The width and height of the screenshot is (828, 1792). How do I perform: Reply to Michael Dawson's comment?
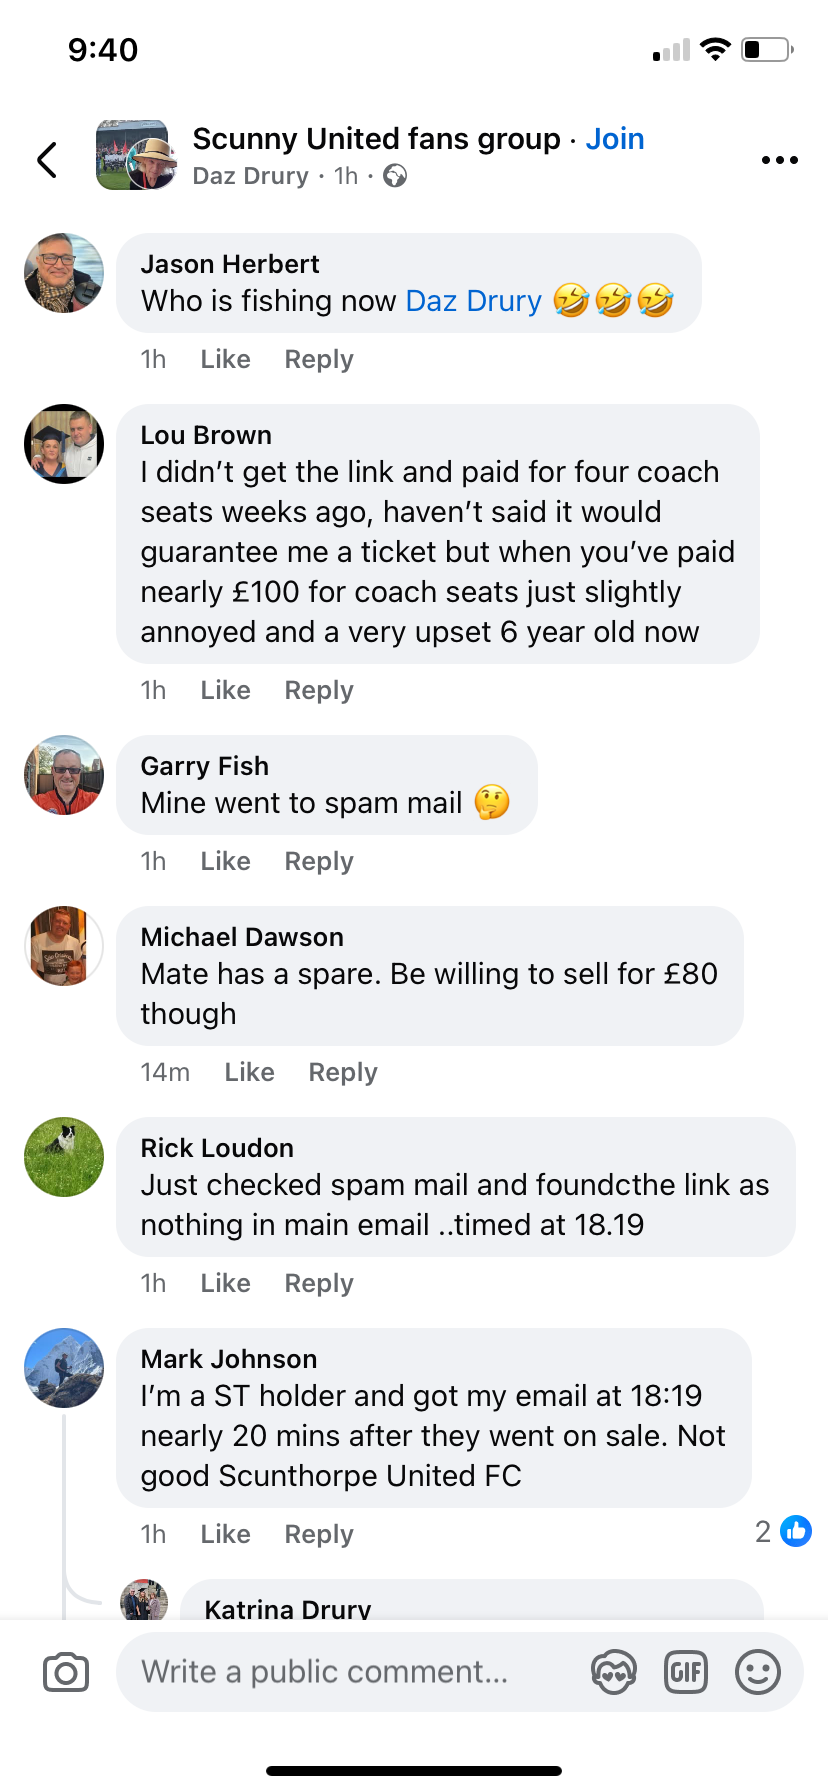coord(343,1072)
